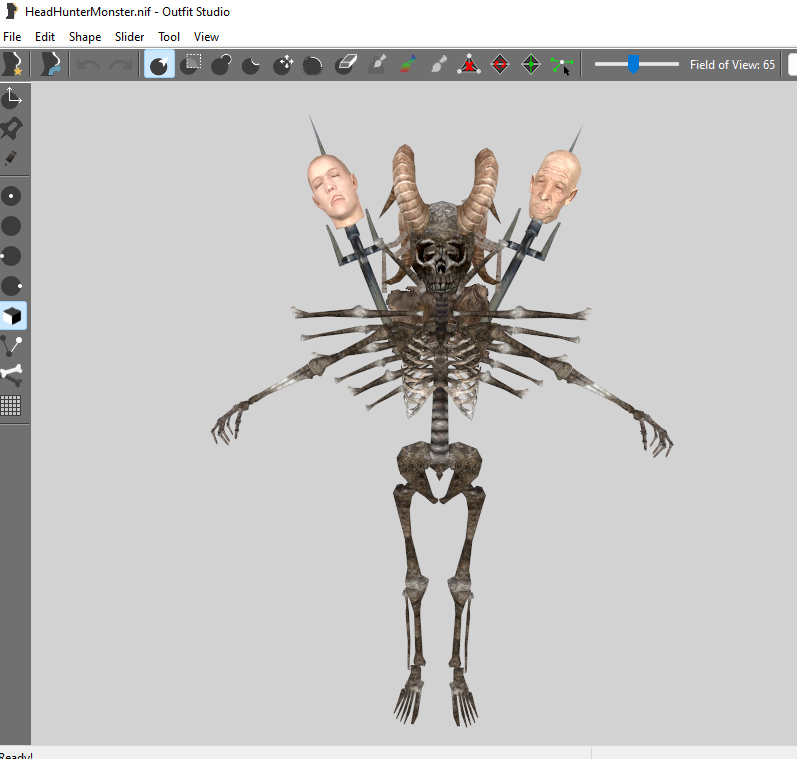Image resolution: width=797 pixels, height=759 pixels.
Task: Select the Undiff eraser brush
Action: click(346, 65)
